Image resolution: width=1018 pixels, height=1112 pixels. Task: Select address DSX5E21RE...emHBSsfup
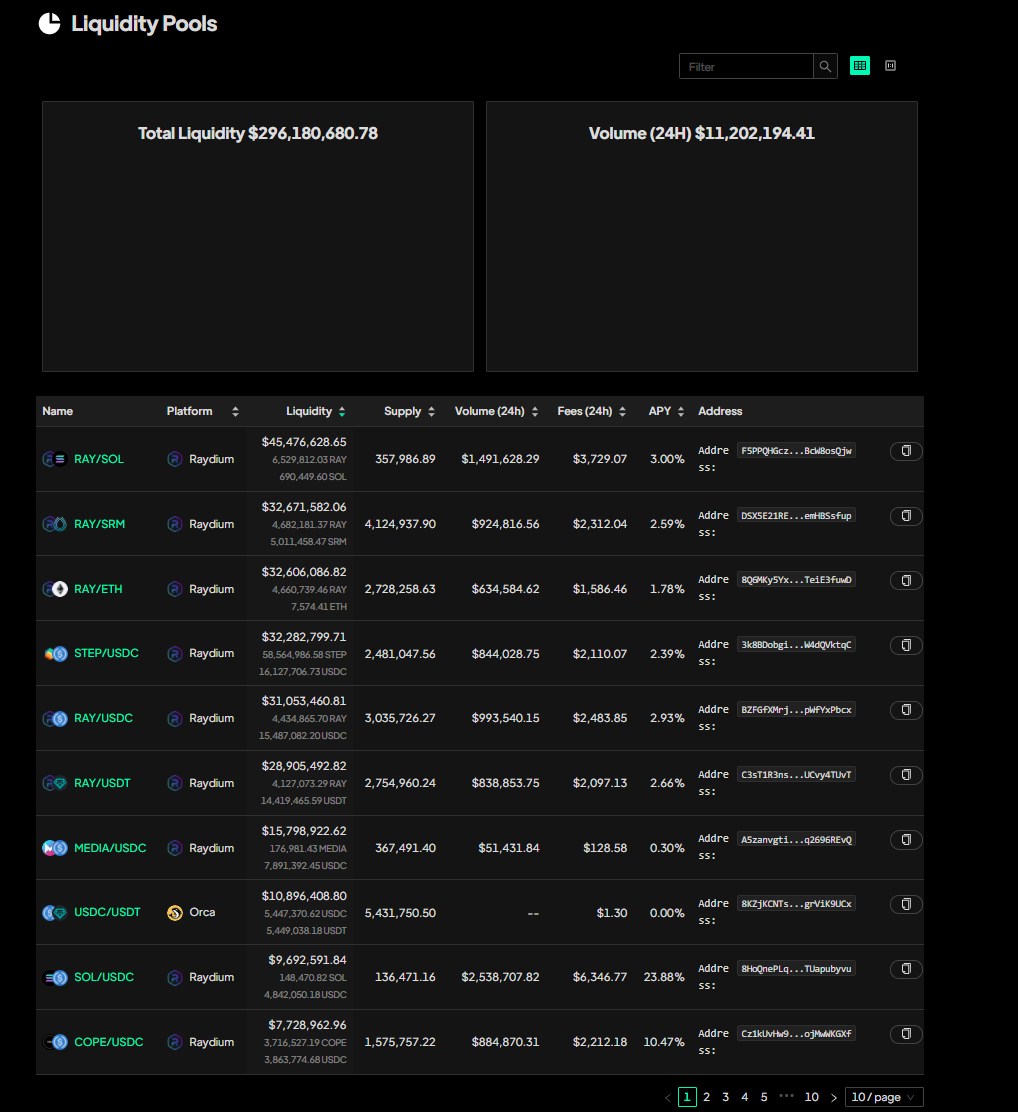click(796, 516)
